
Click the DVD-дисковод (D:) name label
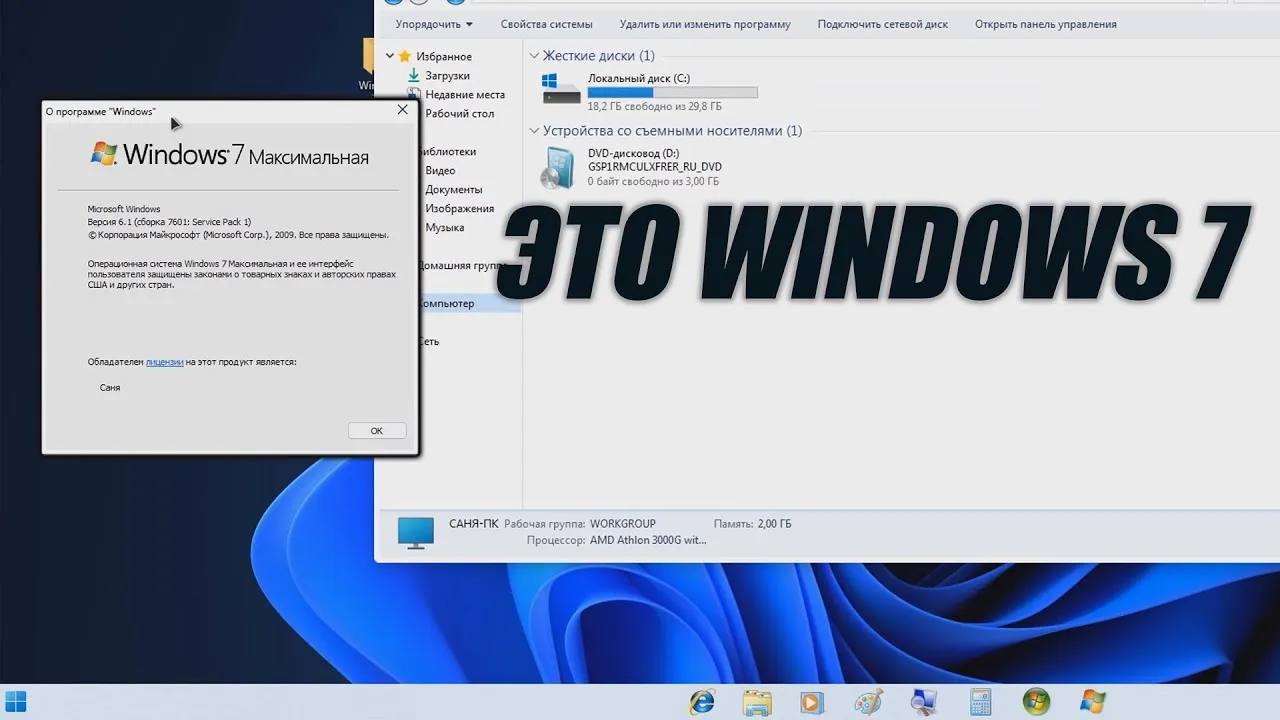[634, 153]
